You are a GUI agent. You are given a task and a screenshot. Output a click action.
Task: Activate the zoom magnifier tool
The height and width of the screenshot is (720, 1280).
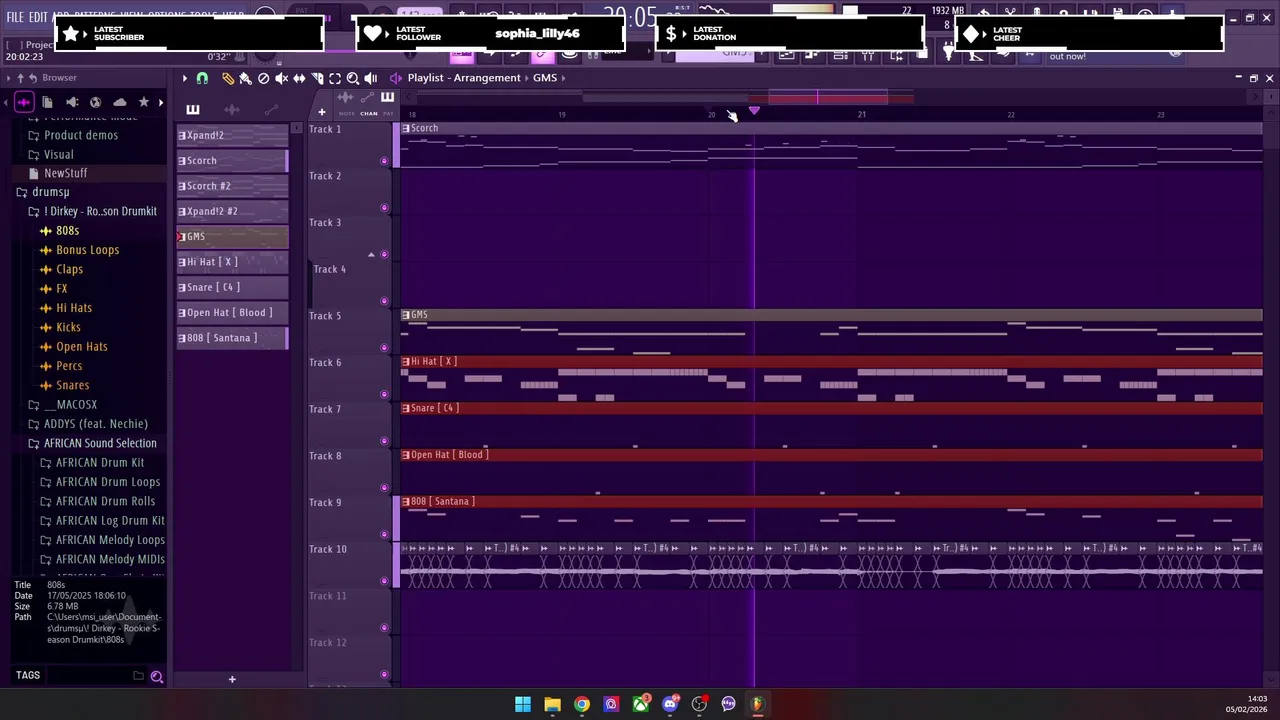353,78
